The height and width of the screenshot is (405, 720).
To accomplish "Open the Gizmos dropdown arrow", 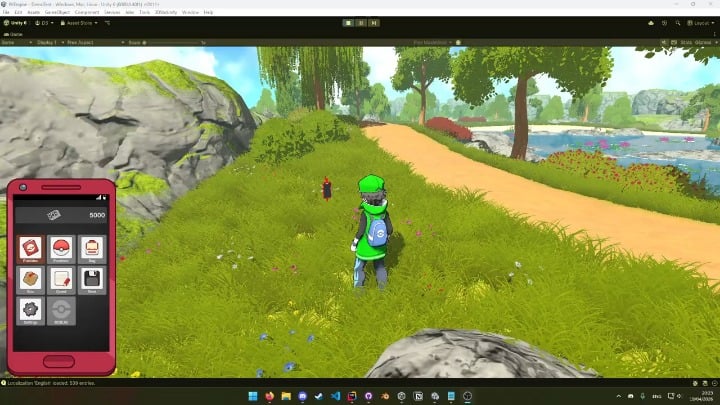I will click(x=715, y=43).
